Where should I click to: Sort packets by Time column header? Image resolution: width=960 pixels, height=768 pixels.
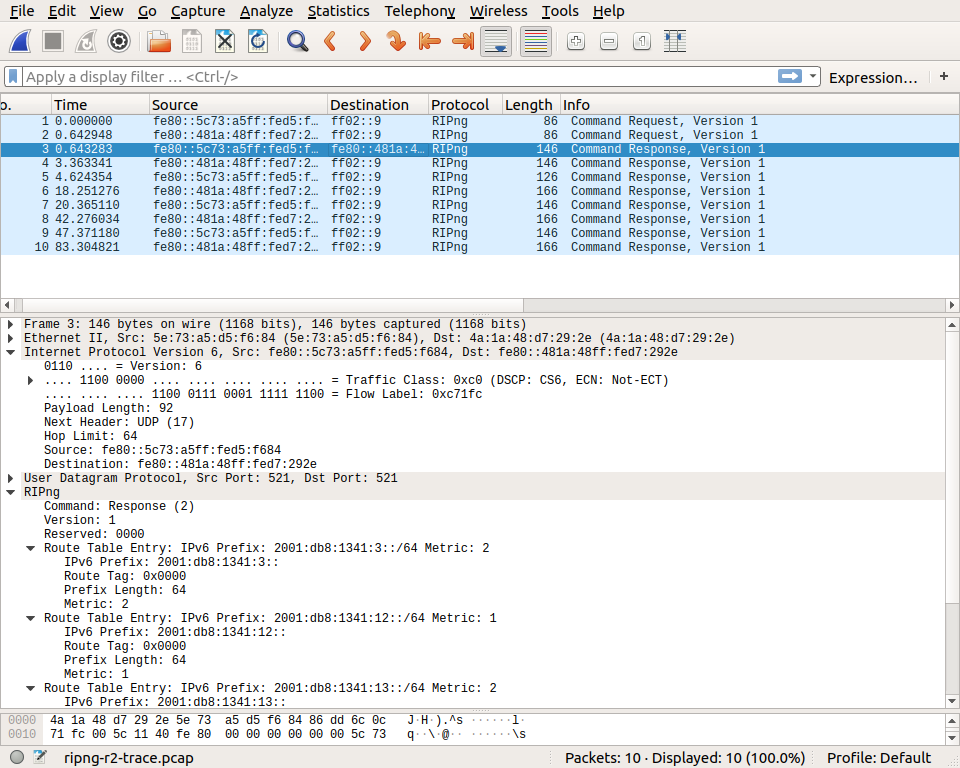[x=100, y=105]
